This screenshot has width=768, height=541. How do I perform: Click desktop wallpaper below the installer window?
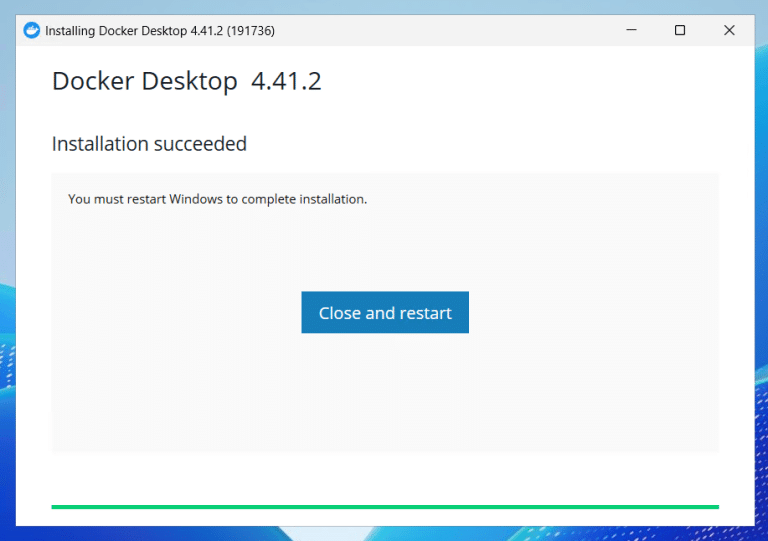385,534
